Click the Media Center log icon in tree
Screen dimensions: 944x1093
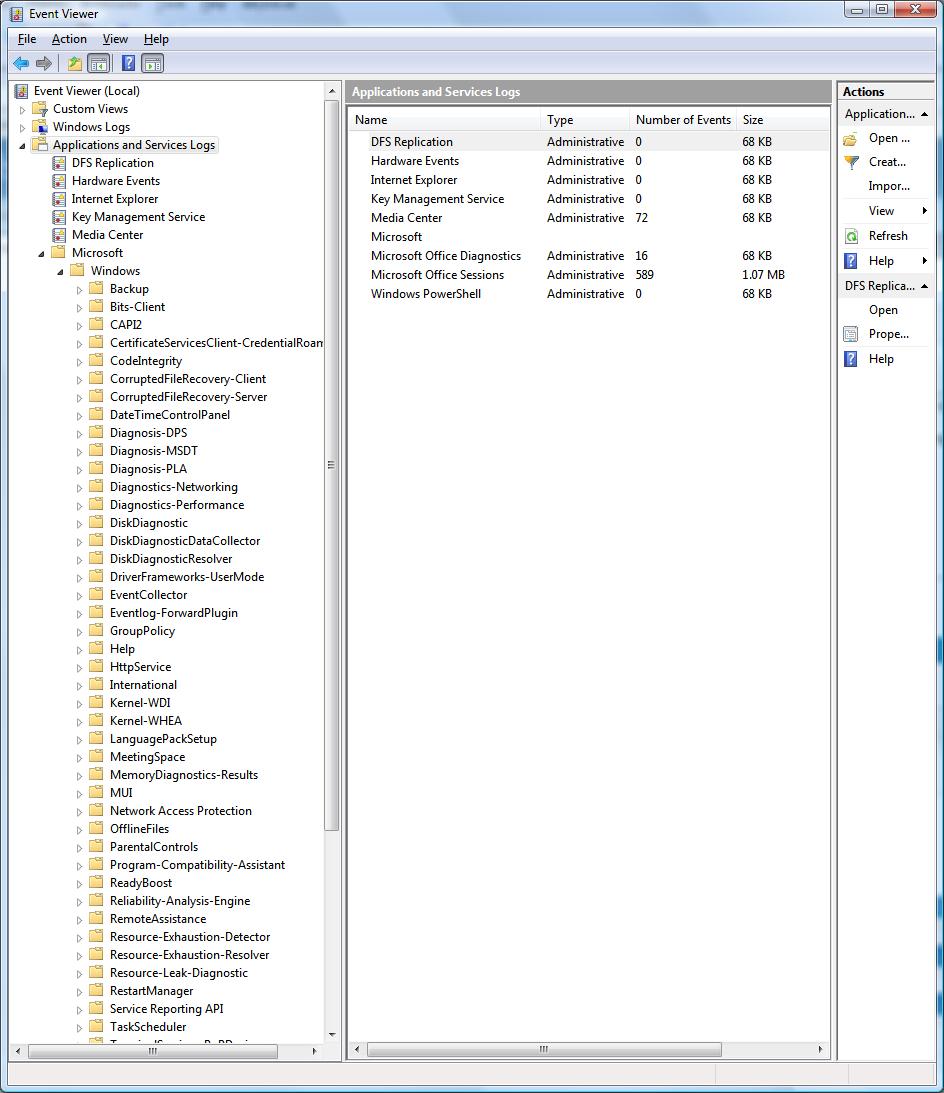pos(59,235)
